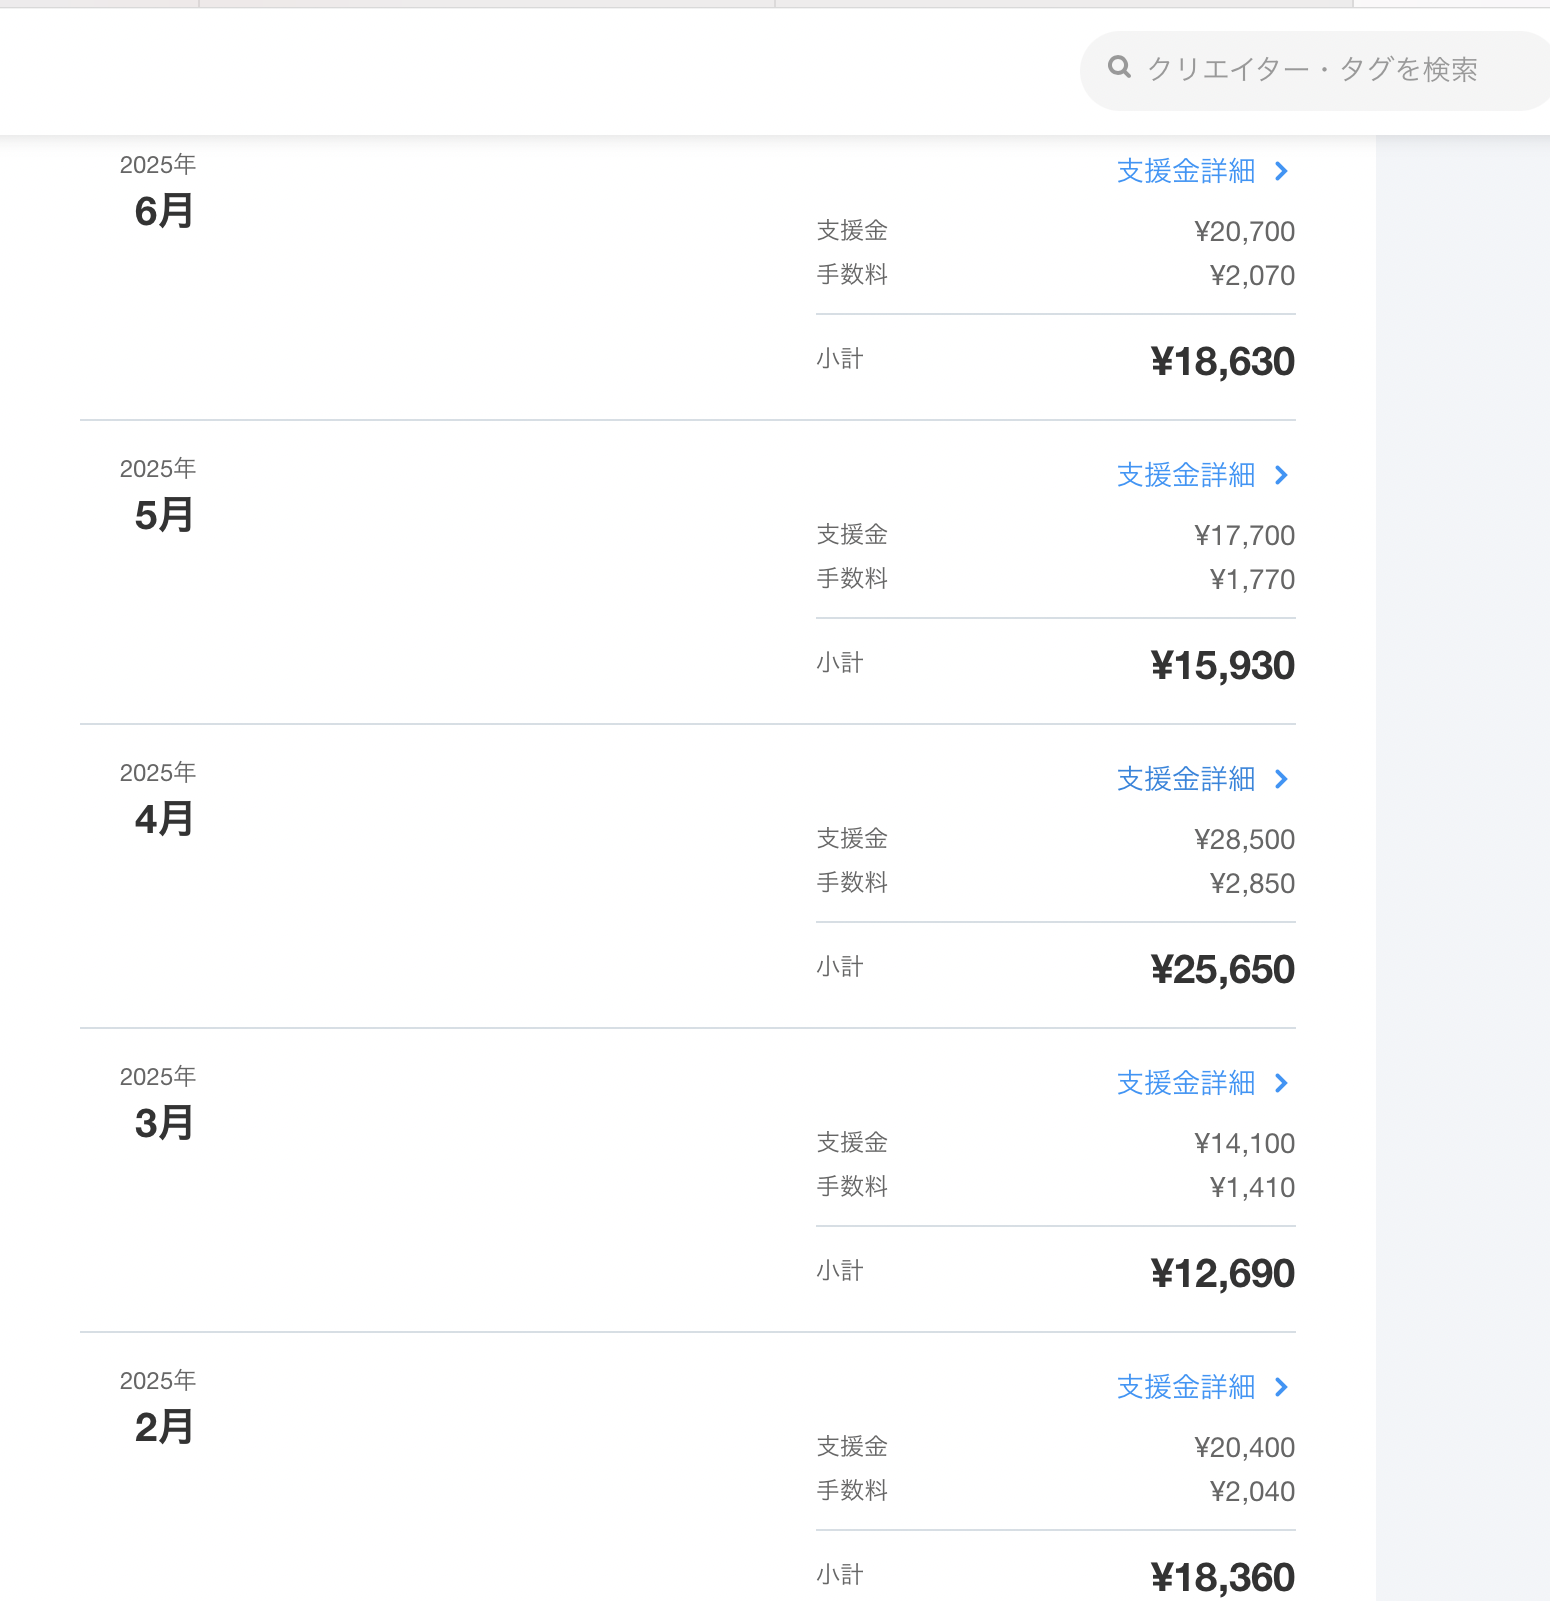Click chevron arrow beside April 支援金詳細
The image size is (1550, 1601).
(x=1282, y=779)
